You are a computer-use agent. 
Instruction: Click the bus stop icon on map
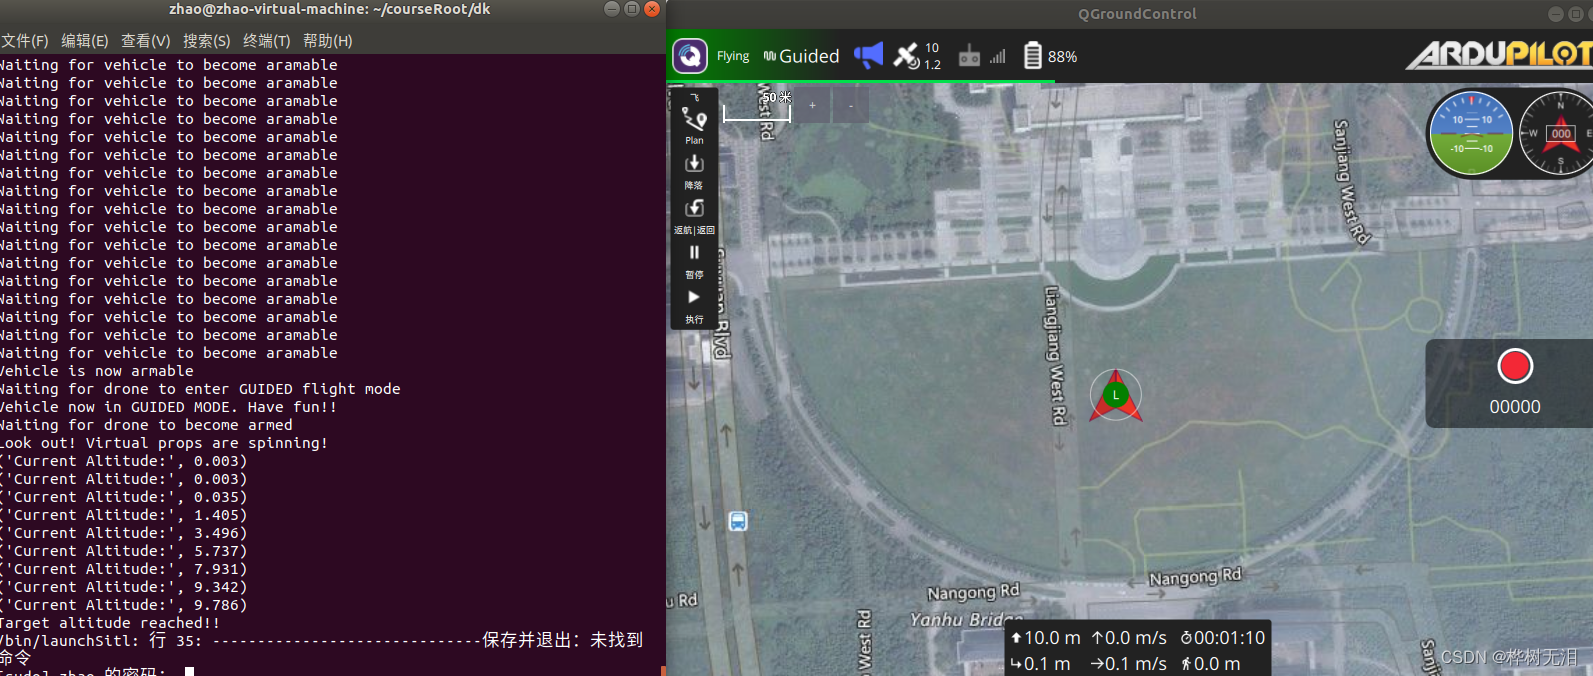tap(738, 521)
